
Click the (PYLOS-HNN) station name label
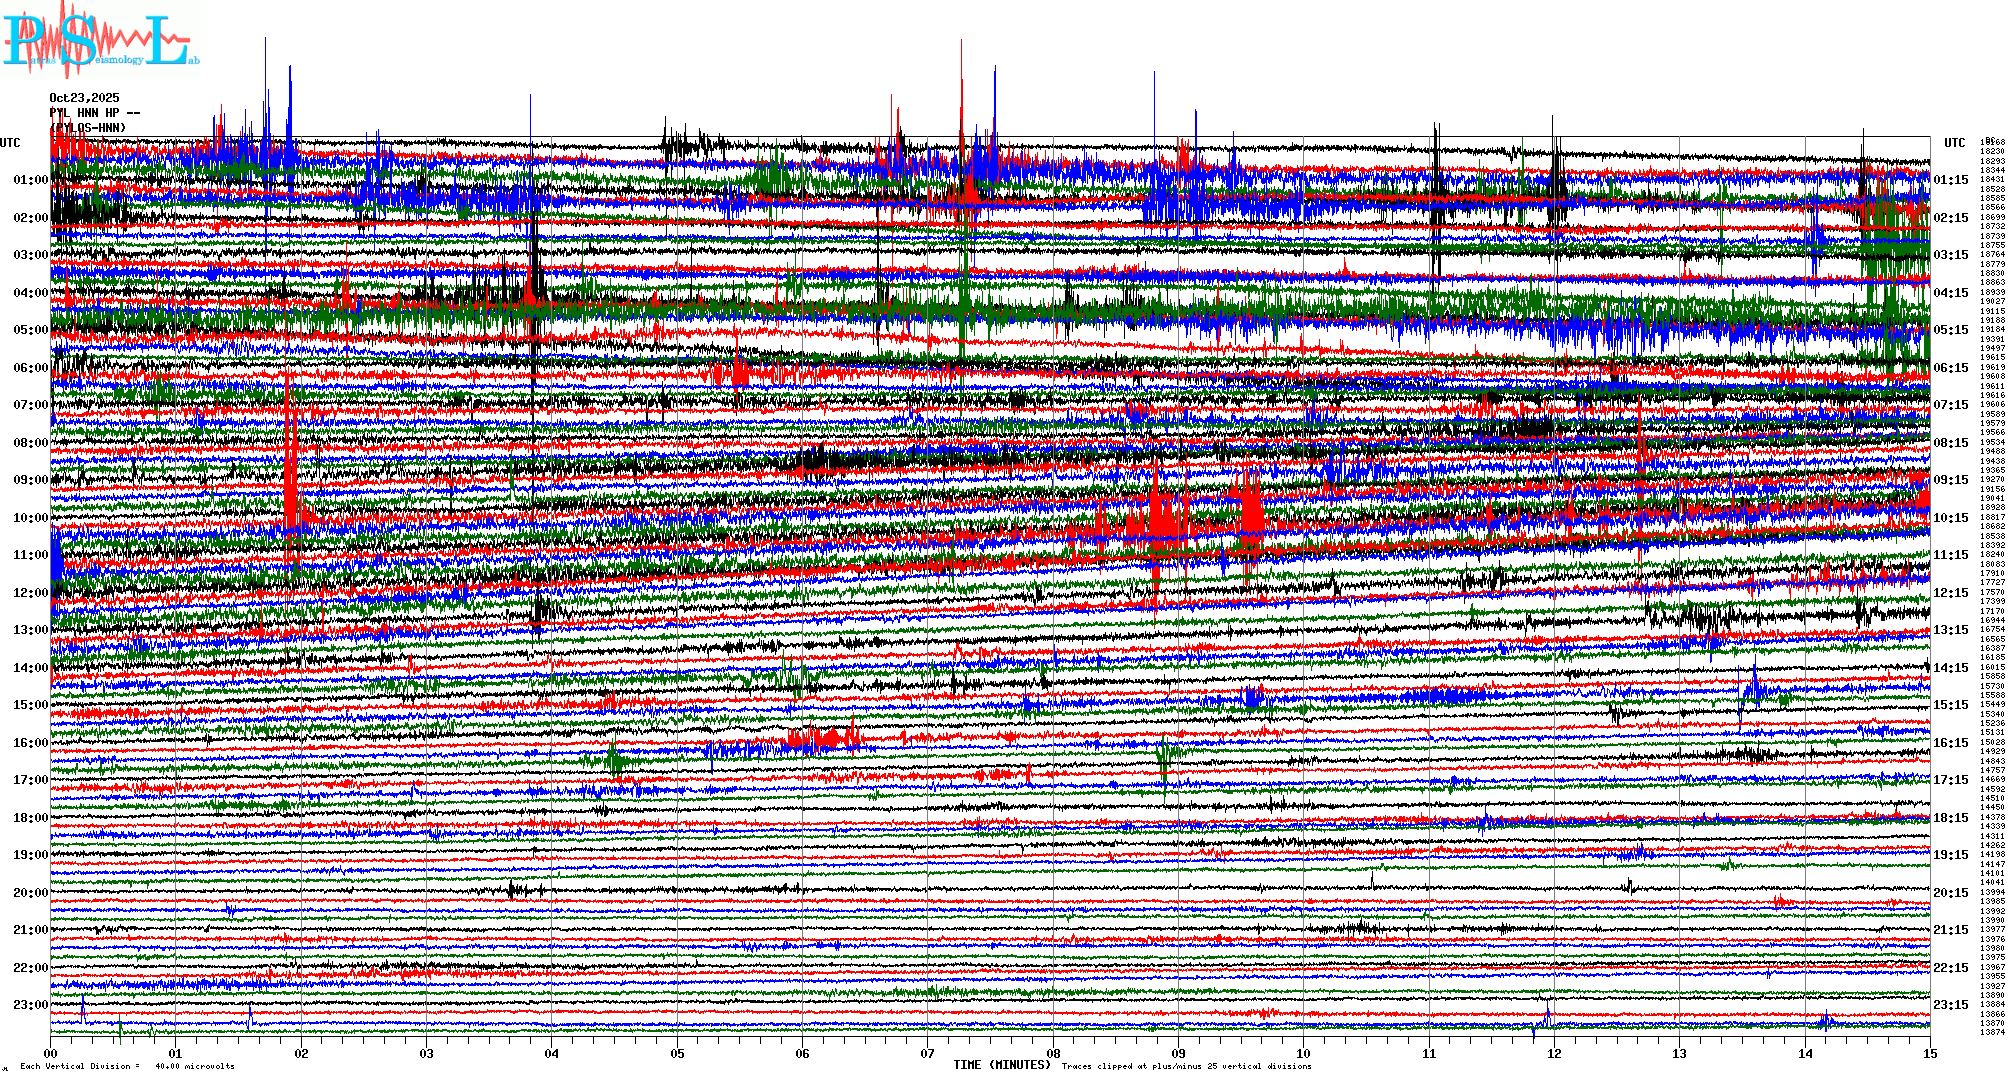click(88, 128)
